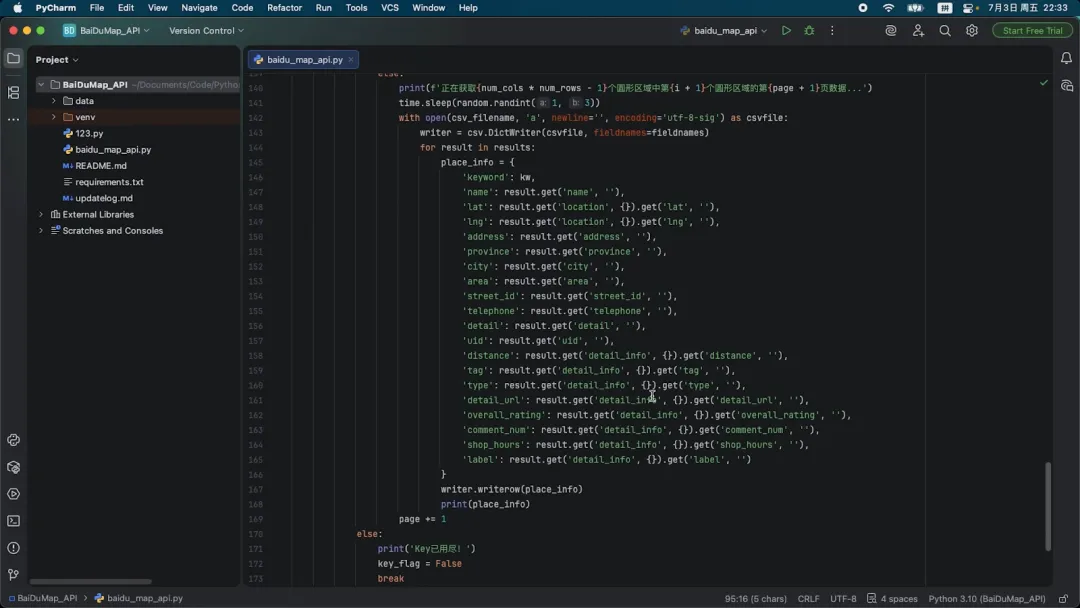Screen dimensions: 1080x608
Task: Collapse the BaiDuMap_API root folder
Action: coord(41,85)
